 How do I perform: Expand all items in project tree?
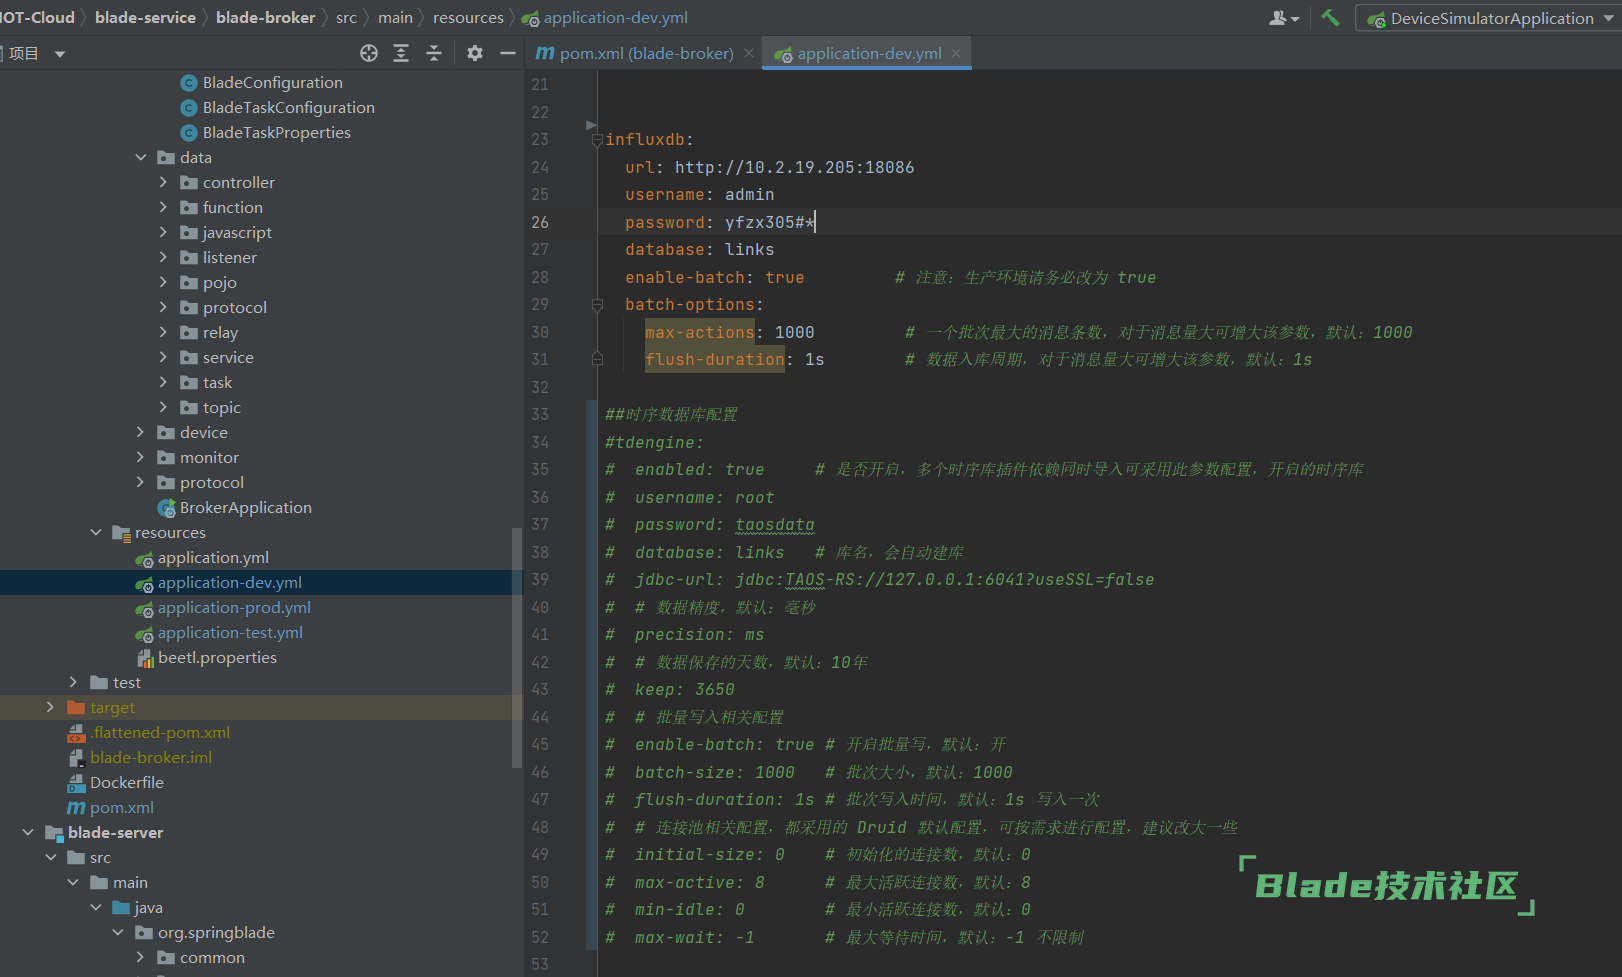point(401,53)
